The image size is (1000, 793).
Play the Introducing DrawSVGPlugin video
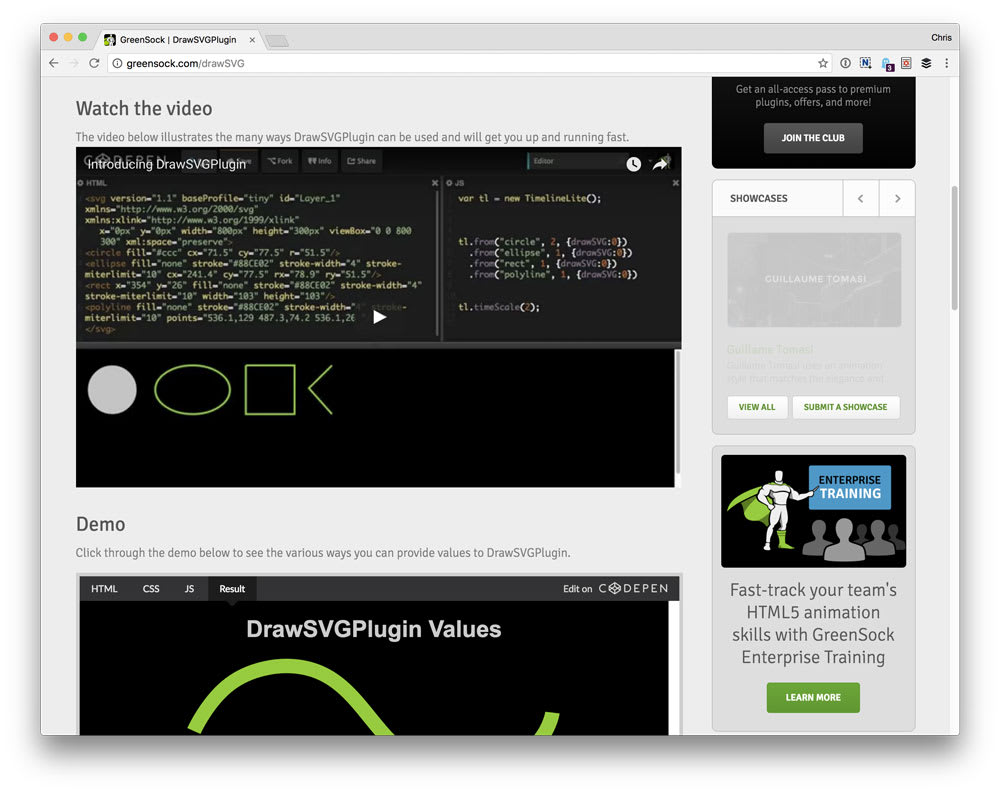coord(379,317)
